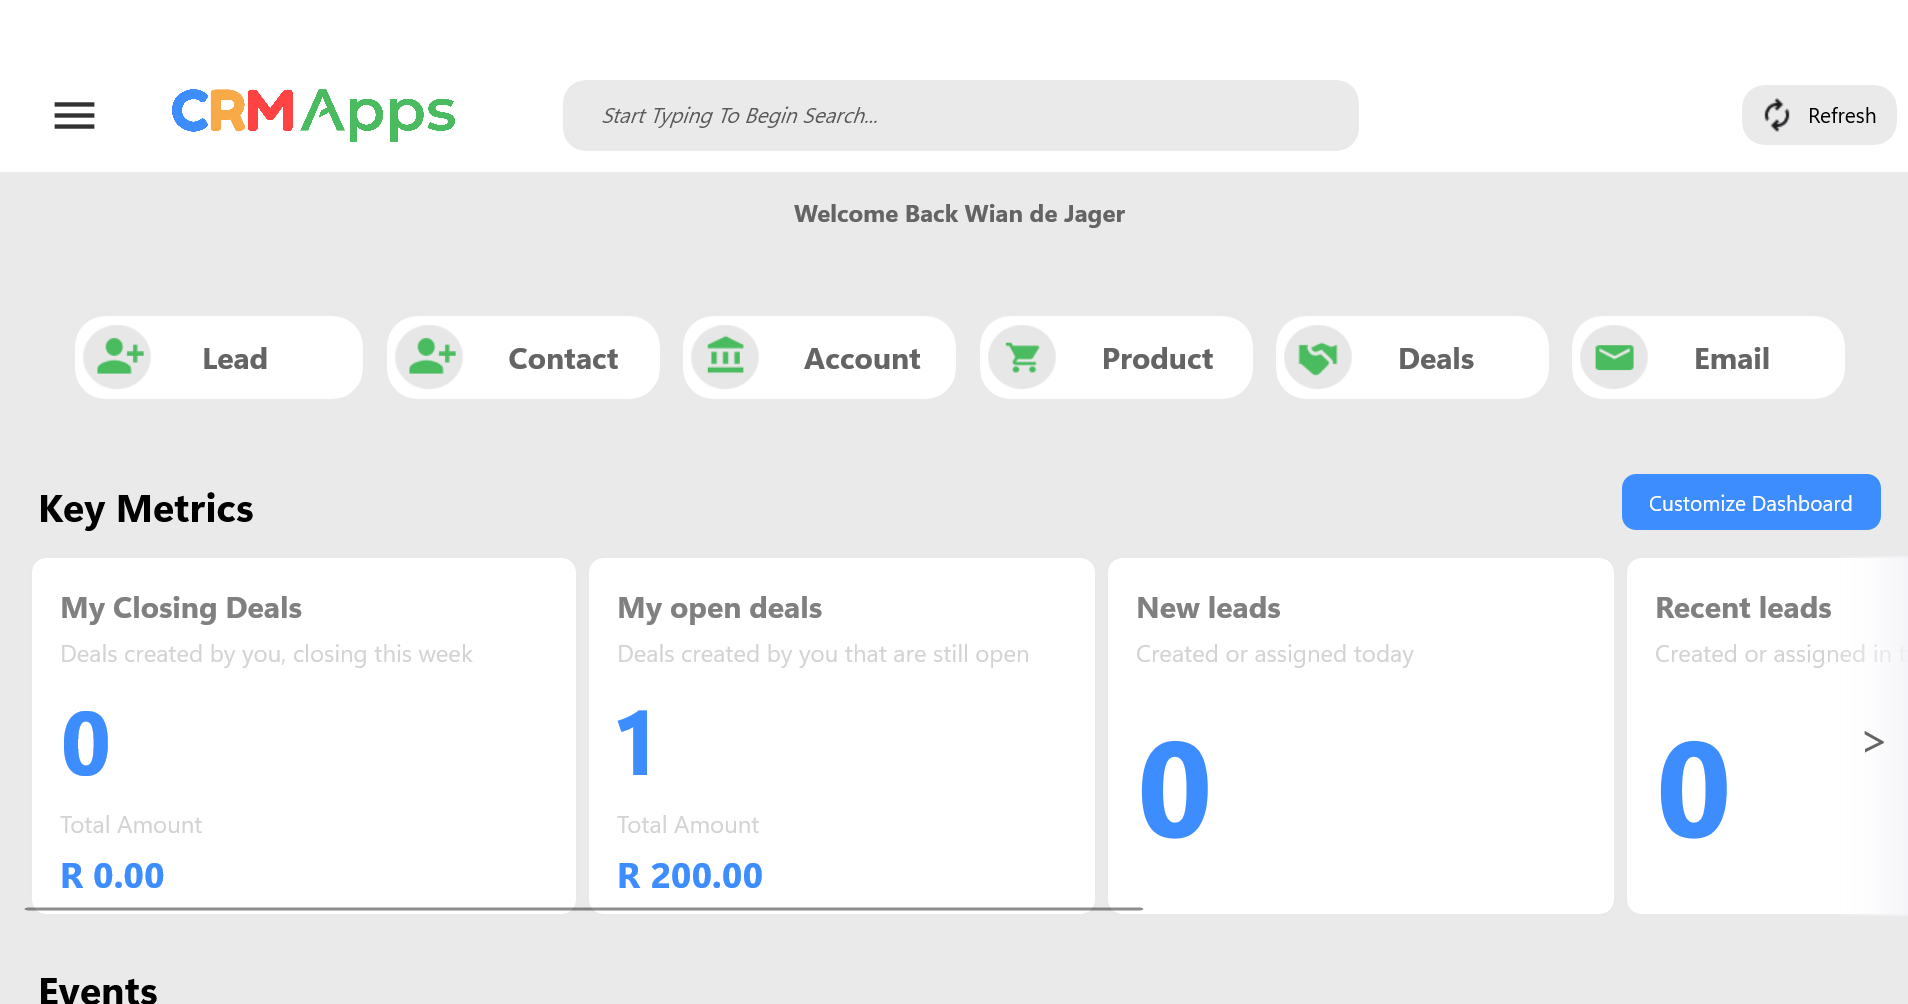Image resolution: width=1908 pixels, height=1004 pixels.
Task: Click the CRMApps logo
Action: (x=313, y=114)
